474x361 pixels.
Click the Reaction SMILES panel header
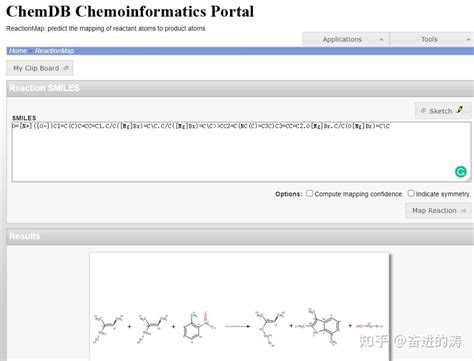coord(240,88)
